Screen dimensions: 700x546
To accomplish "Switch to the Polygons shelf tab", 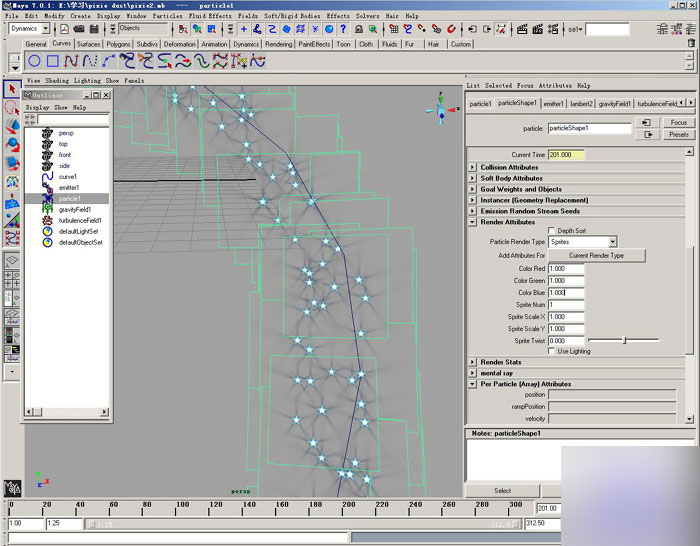I will pyautogui.click(x=118, y=44).
